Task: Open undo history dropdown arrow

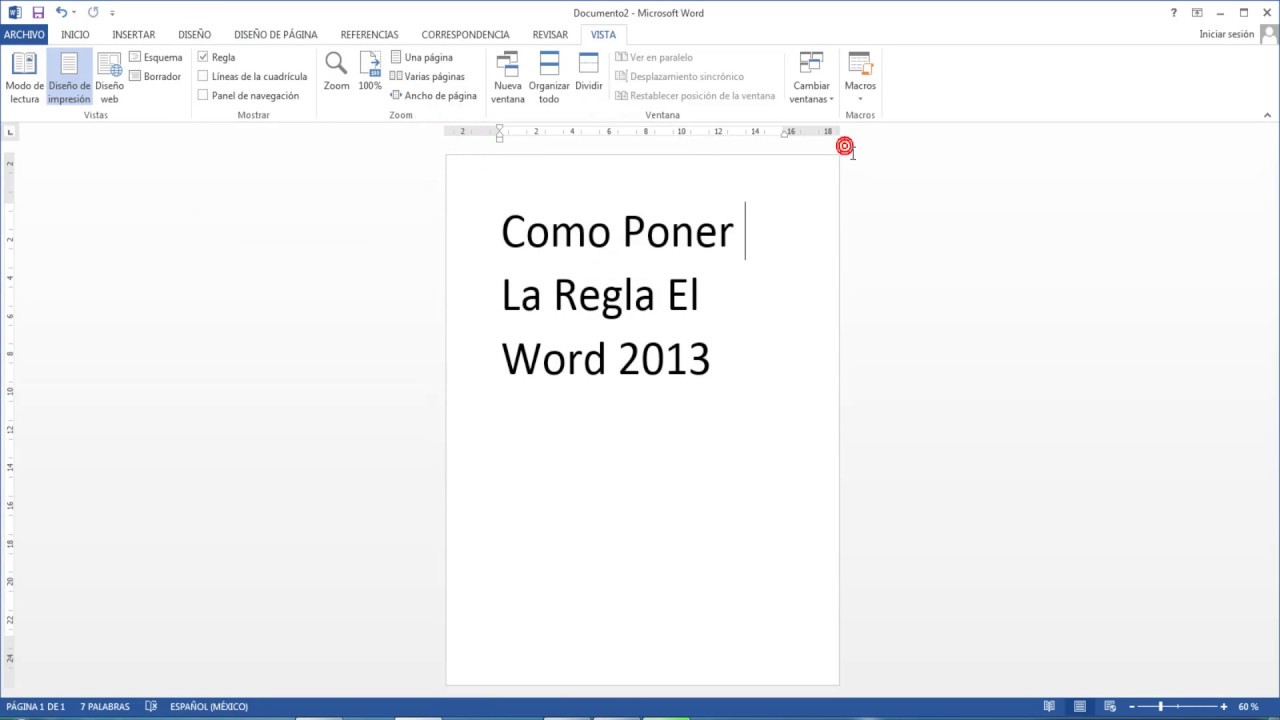Action: pyautogui.click(x=75, y=13)
